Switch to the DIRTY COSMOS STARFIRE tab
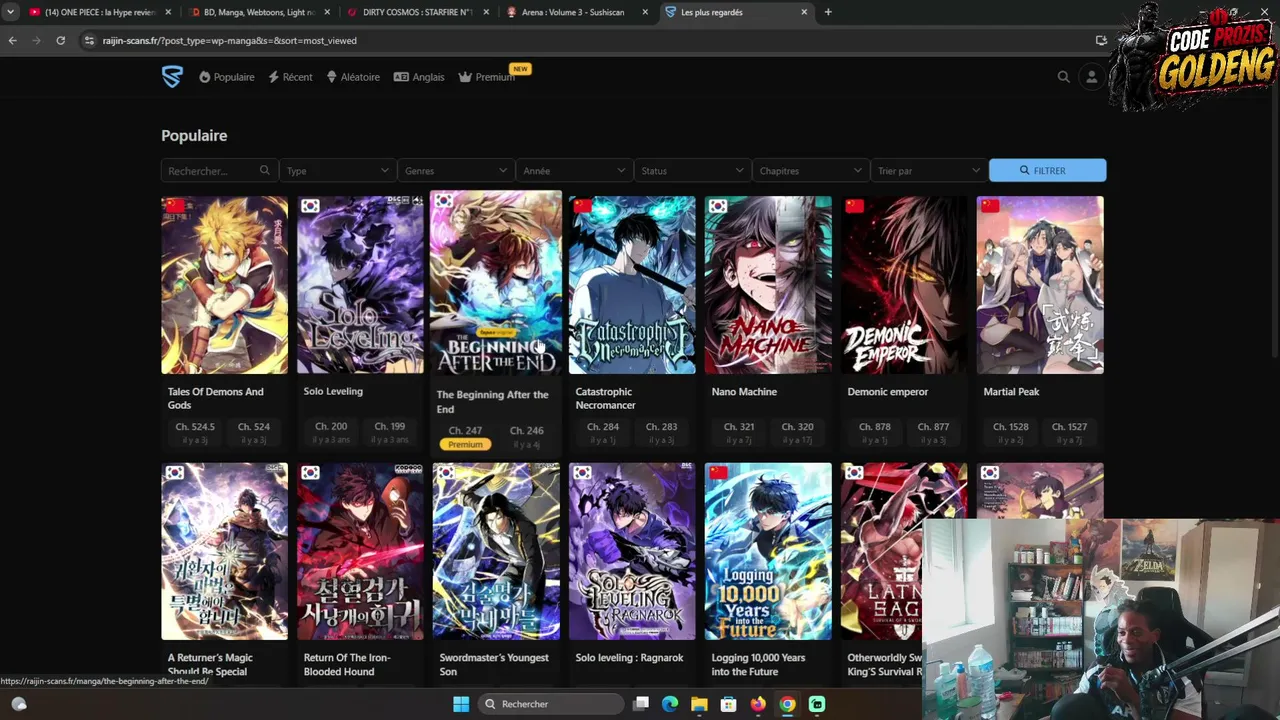1280x720 pixels. click(418, 12)
